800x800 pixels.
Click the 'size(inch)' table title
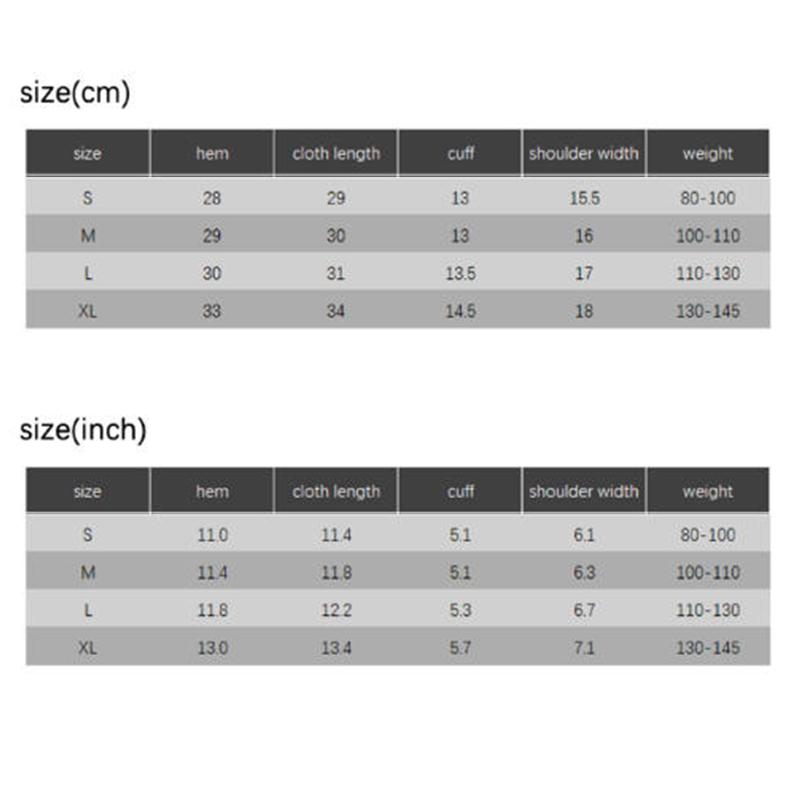tap(84, 430)
